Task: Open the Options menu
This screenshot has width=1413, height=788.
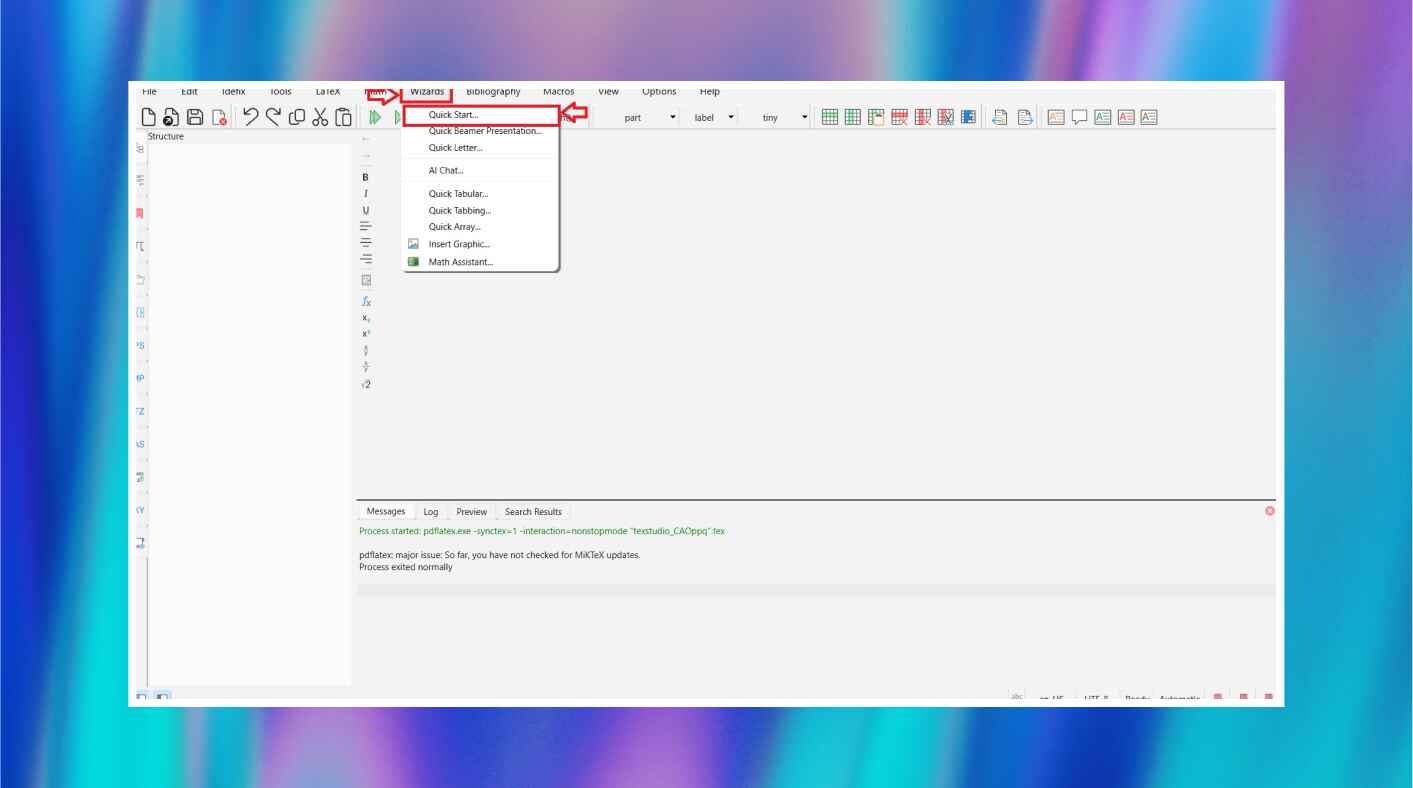Action: point(659,91)
